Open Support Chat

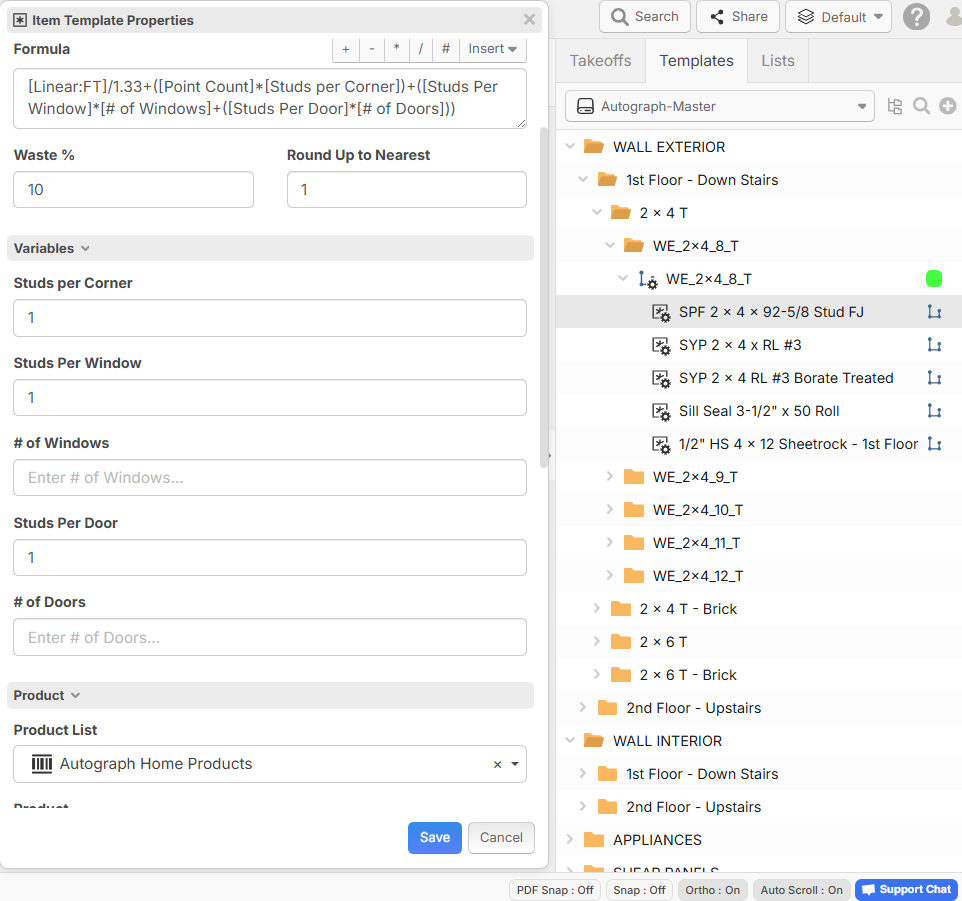click(x=906, y=890)
